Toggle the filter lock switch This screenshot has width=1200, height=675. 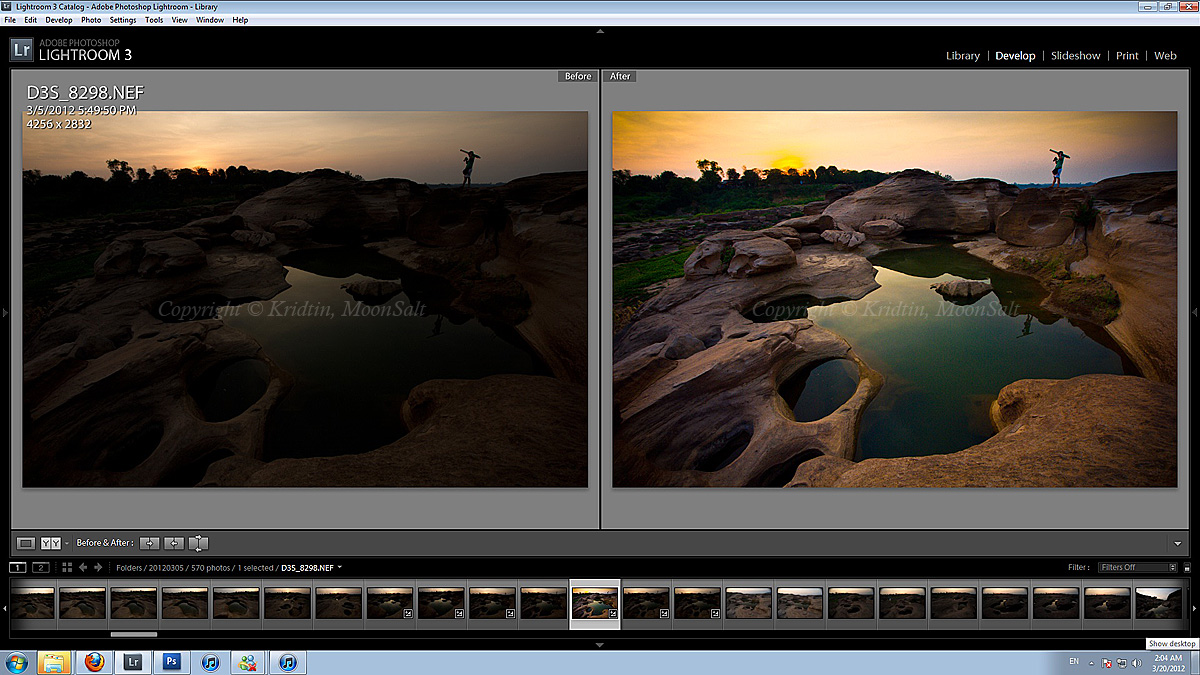[1186, 567]
